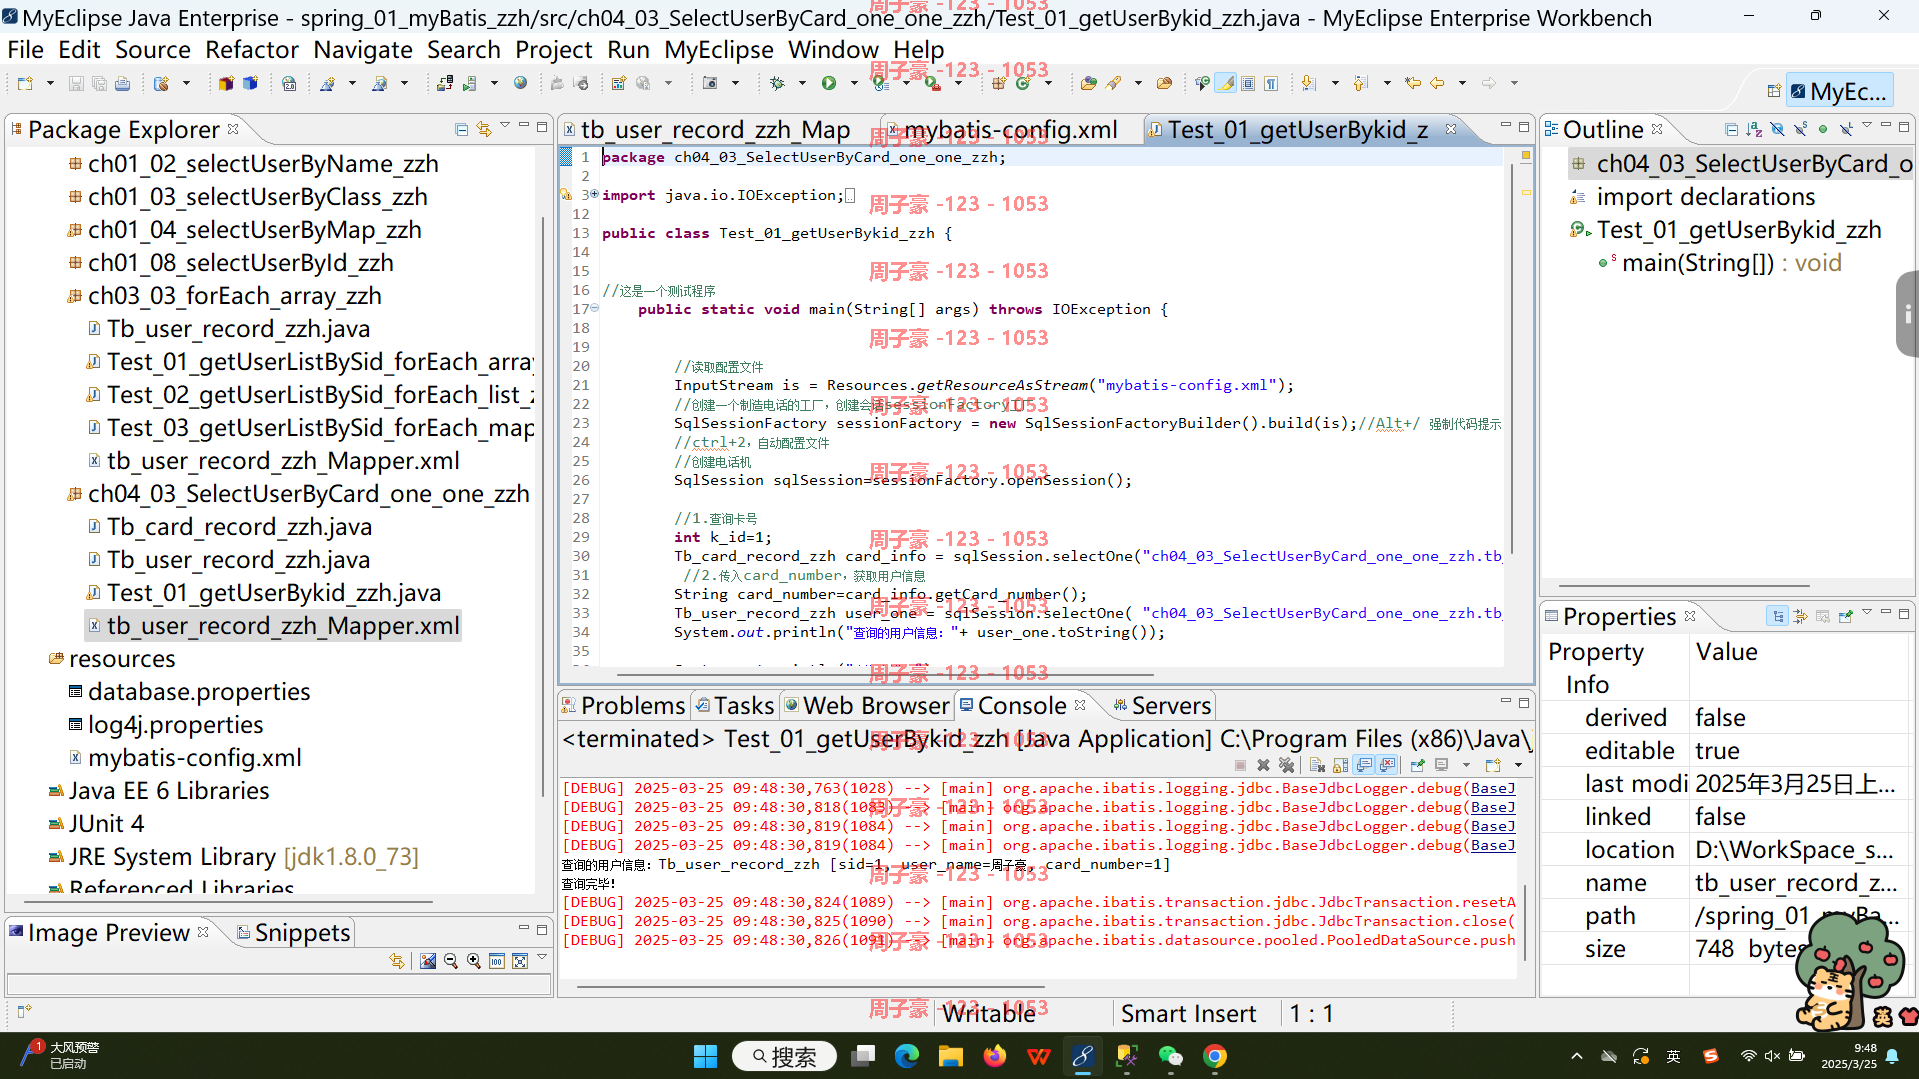Viewport: 1919px width, 1079px height.
Task: Click the editor horizontal scrollbar
Action: click(x=885, y=676)
